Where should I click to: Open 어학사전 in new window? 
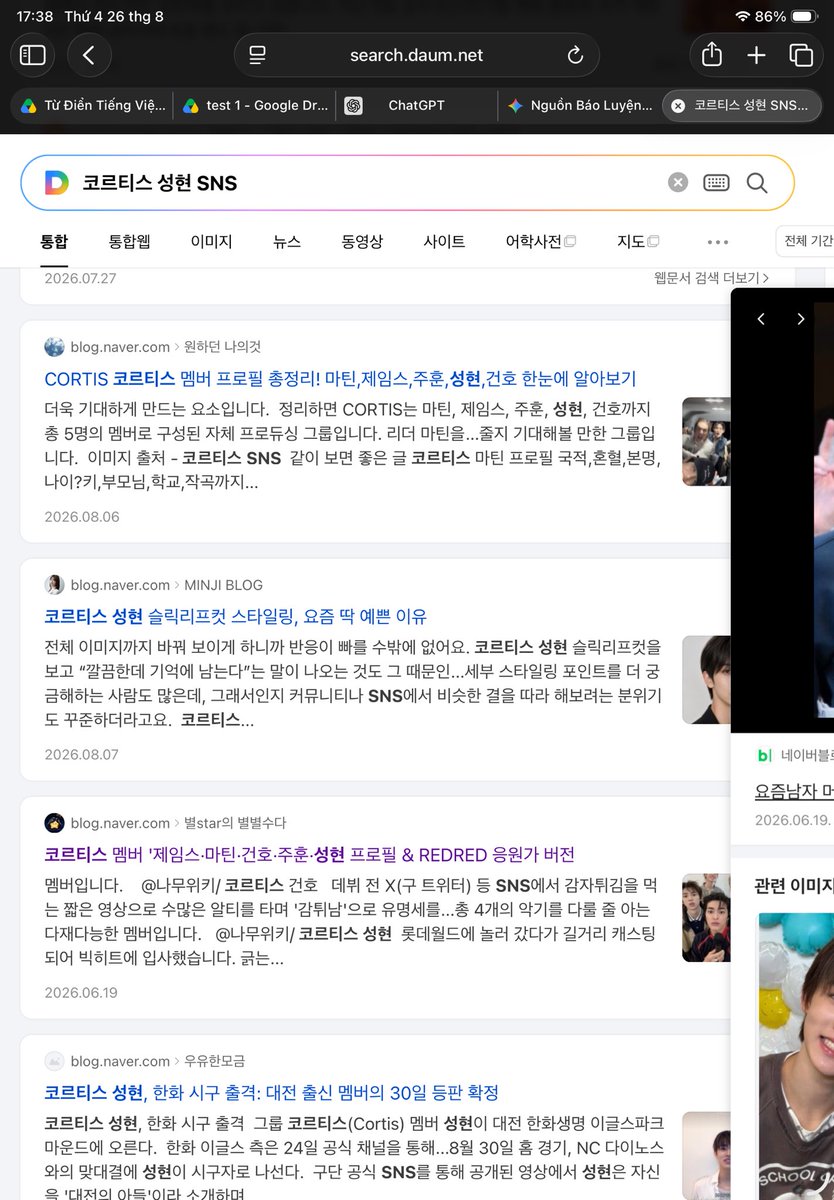pos(541,241)
